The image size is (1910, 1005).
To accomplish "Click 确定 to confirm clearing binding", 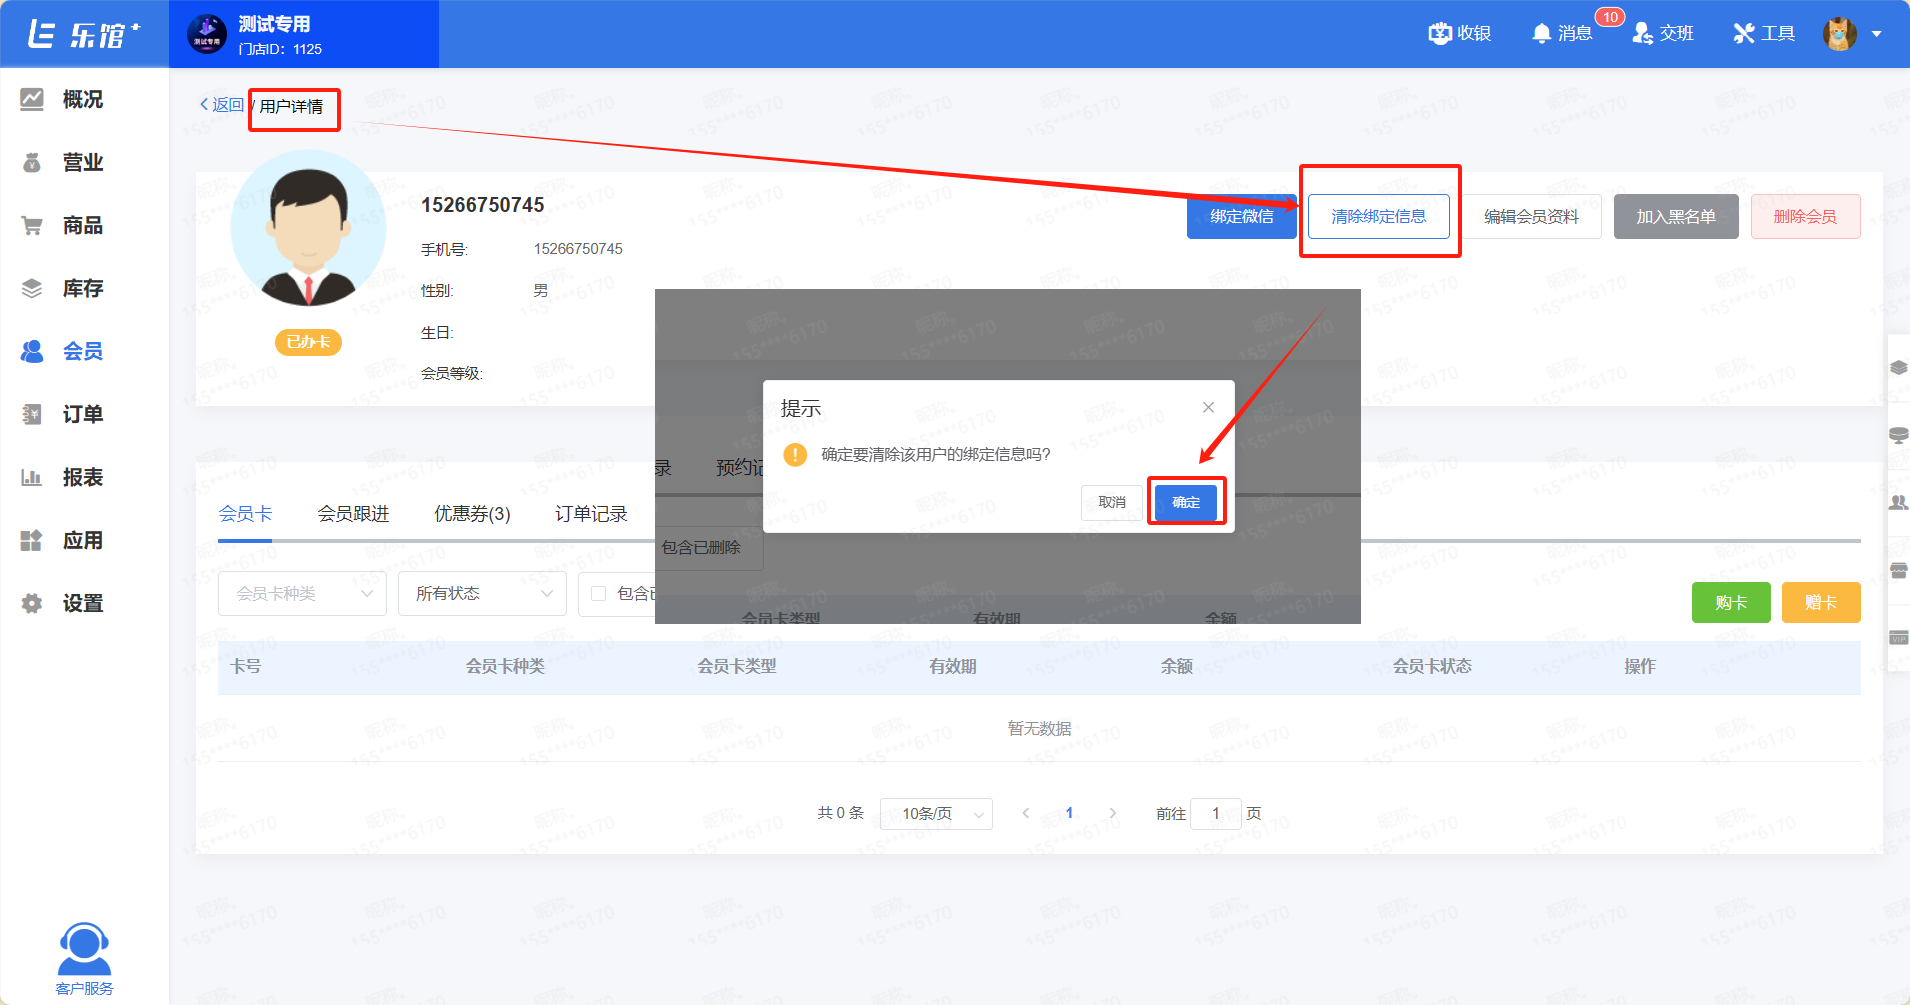I will pyautogui.click(x=1185, y=502).
